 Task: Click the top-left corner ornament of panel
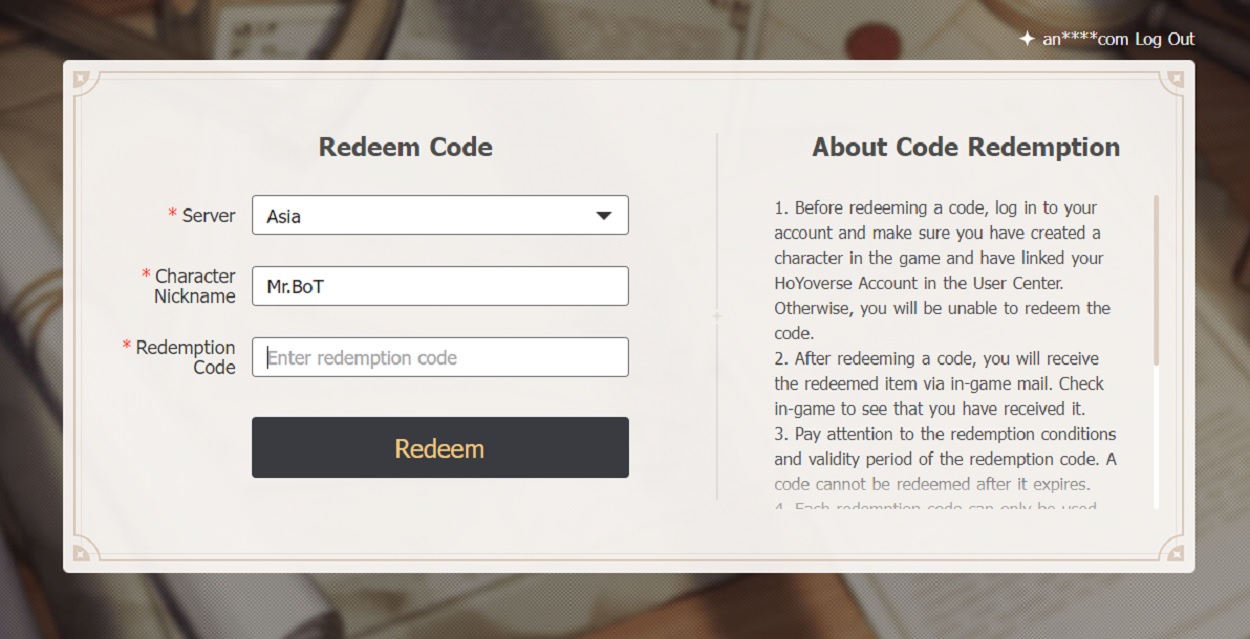(81, 78)
